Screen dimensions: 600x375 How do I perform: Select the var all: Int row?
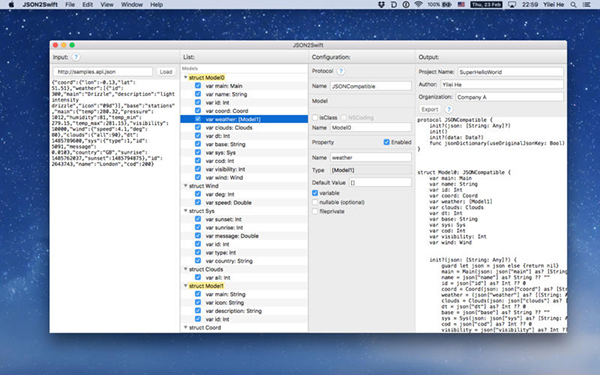[244, 277]
